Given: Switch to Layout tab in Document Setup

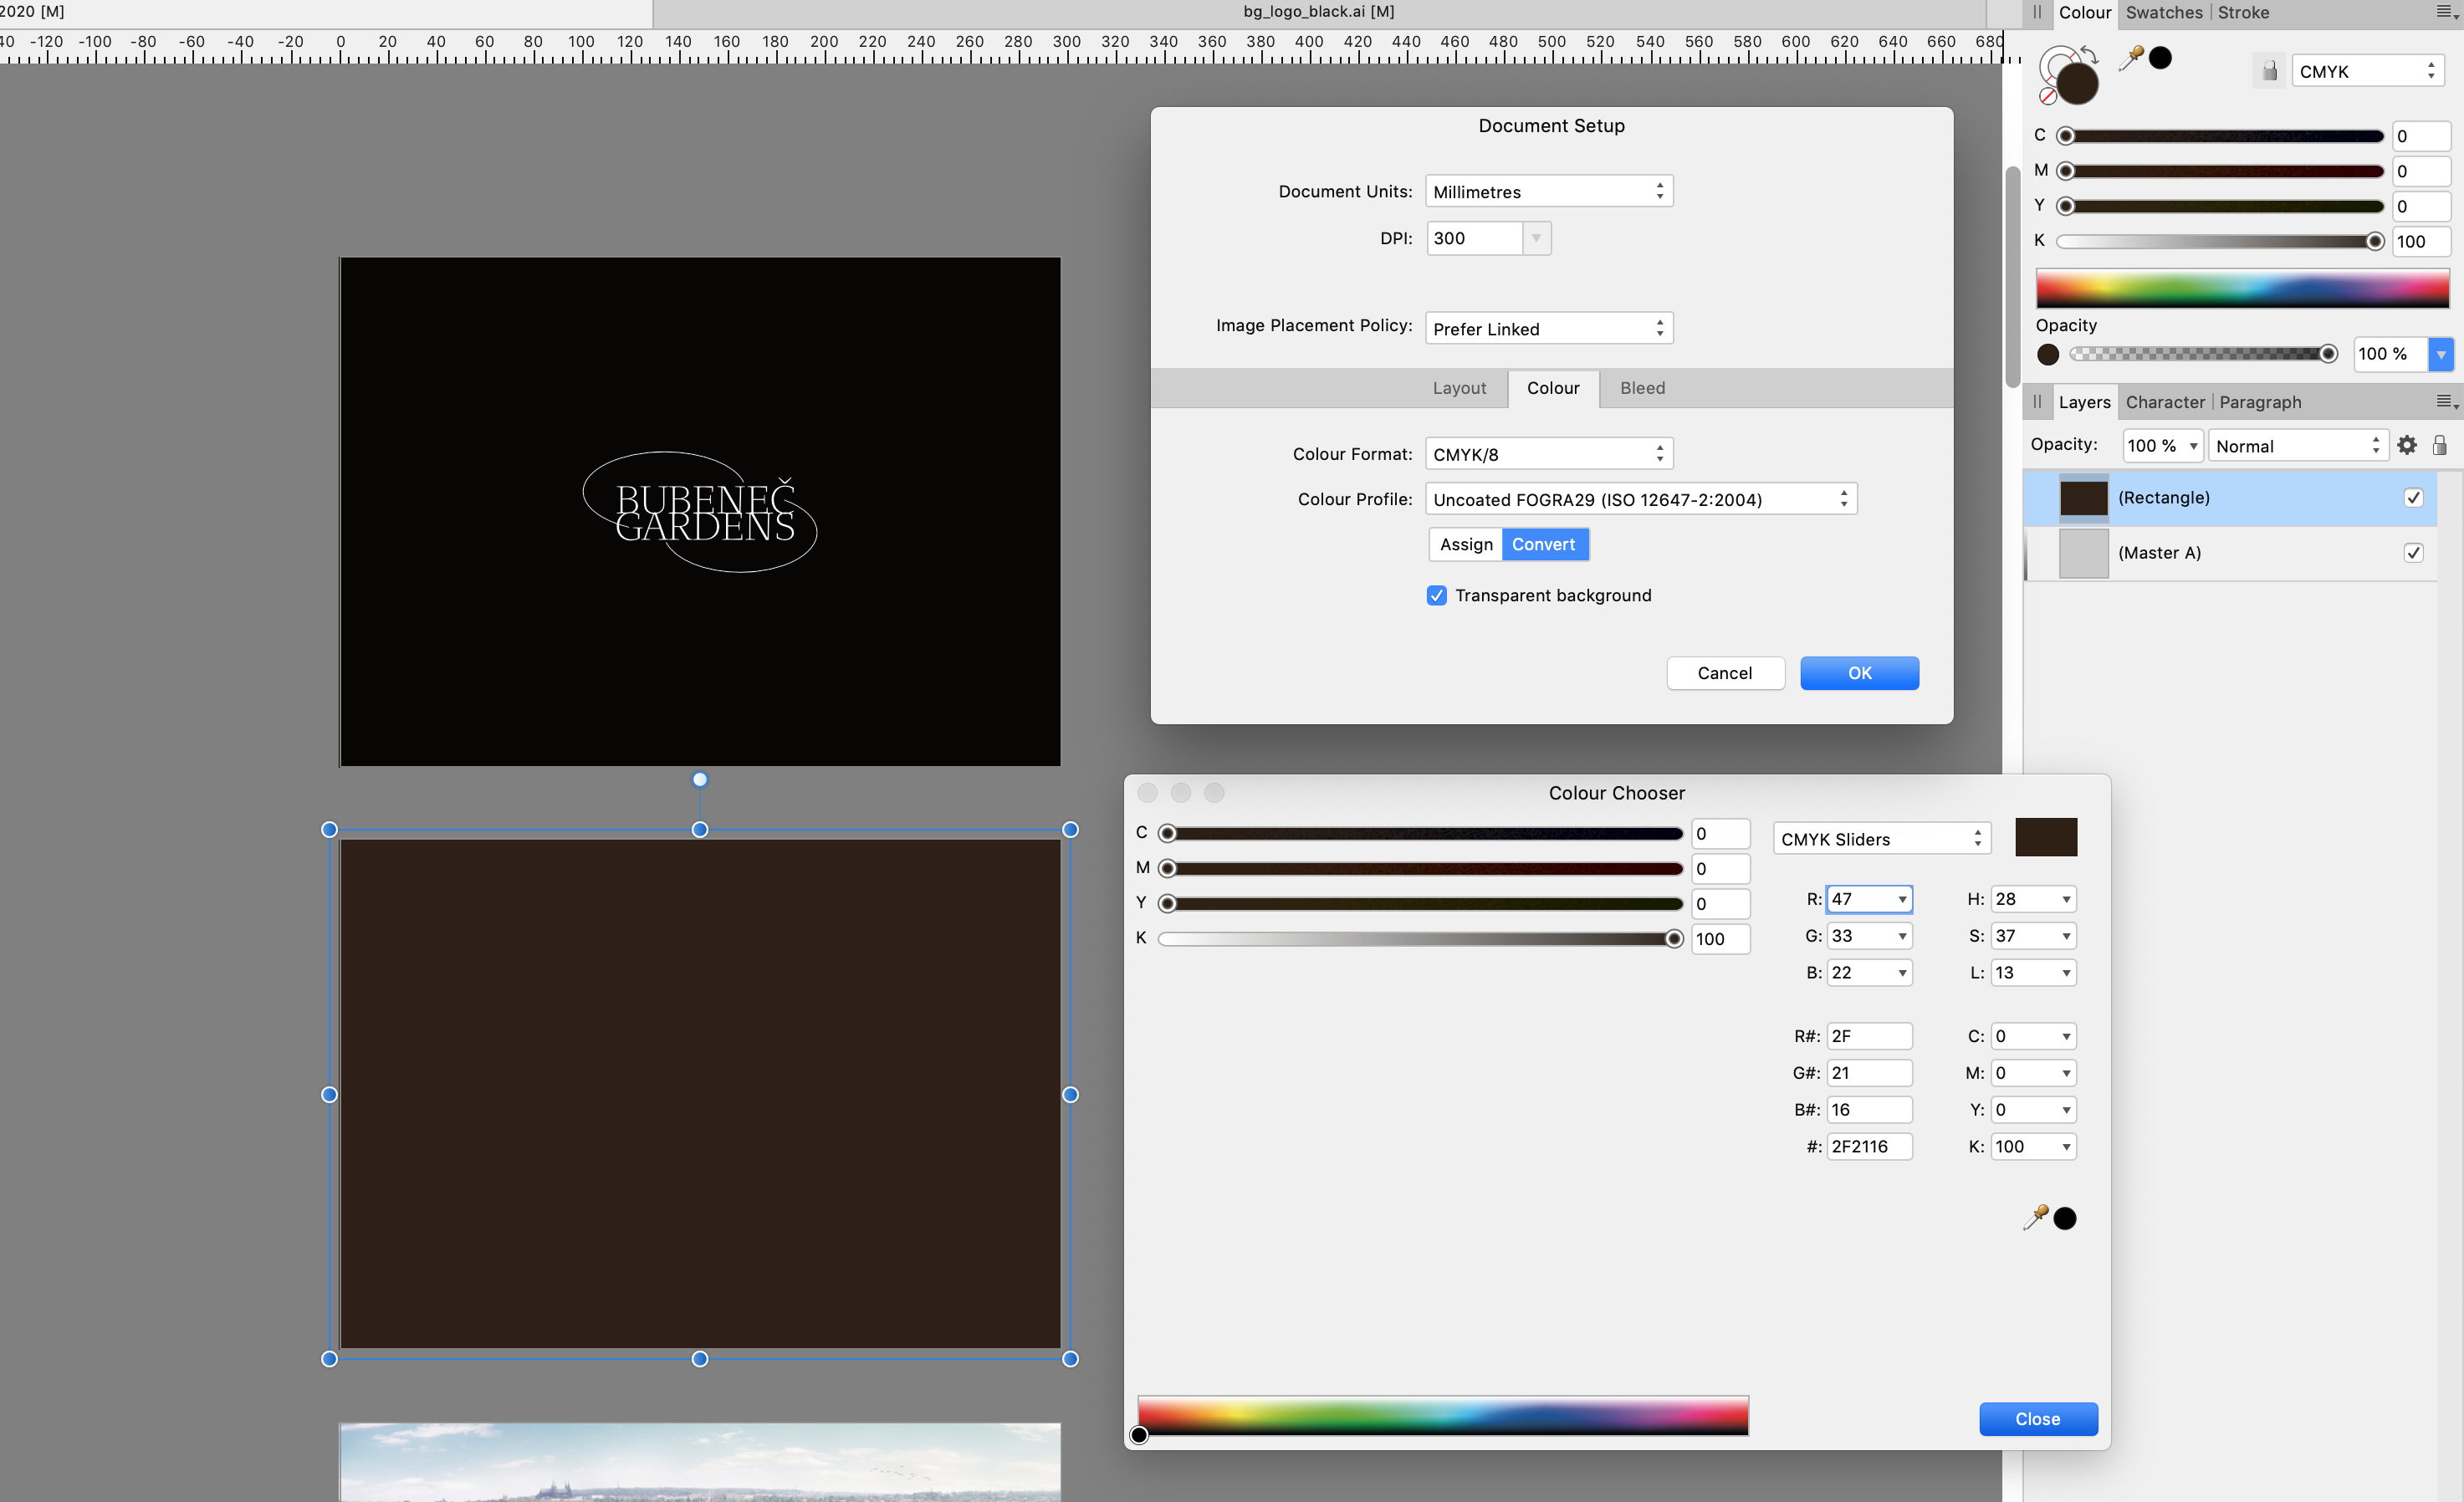Looking at the screenshot, I should pyautogui.click(x=1459, y=388).
